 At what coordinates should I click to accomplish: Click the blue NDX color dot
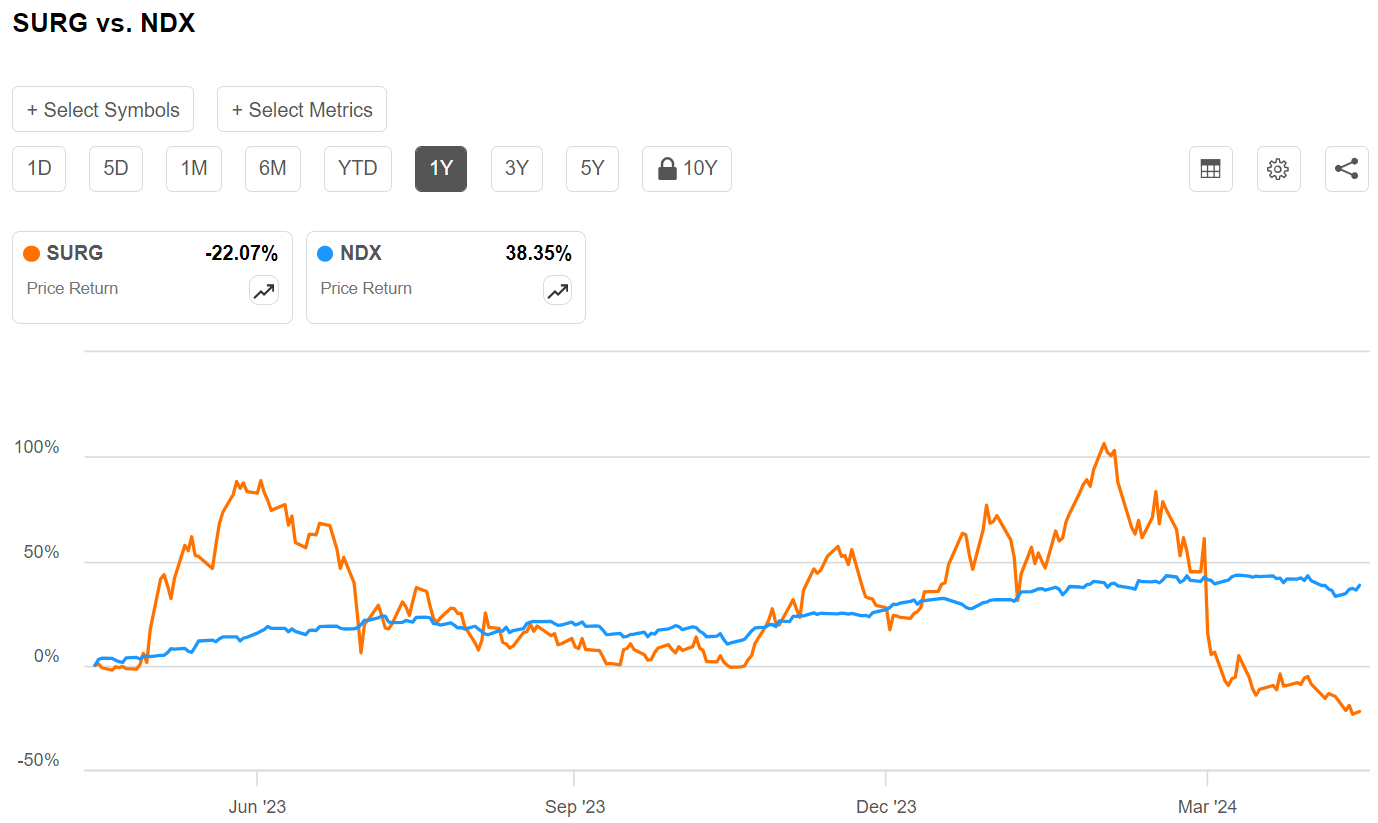(x=325, y=254)
